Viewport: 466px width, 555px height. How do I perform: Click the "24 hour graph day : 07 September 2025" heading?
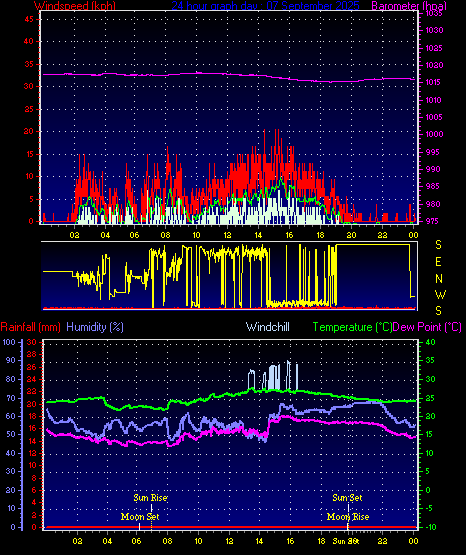[x=265, y=6]
